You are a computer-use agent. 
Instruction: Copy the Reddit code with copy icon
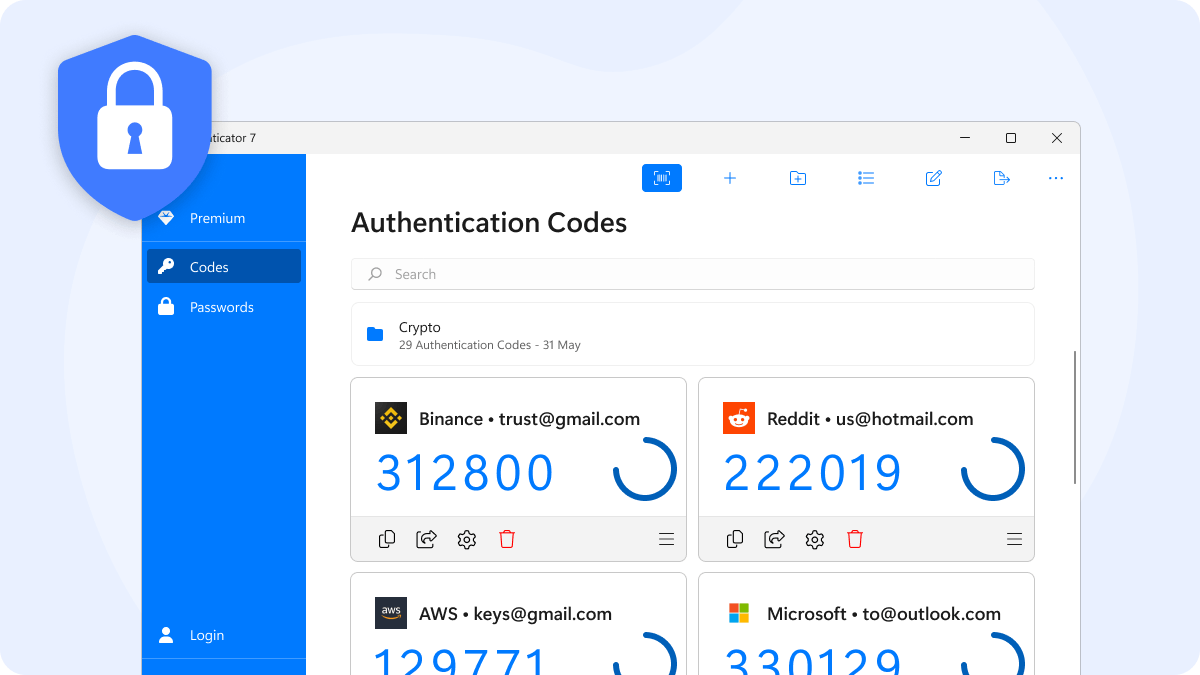click(735, 539)
